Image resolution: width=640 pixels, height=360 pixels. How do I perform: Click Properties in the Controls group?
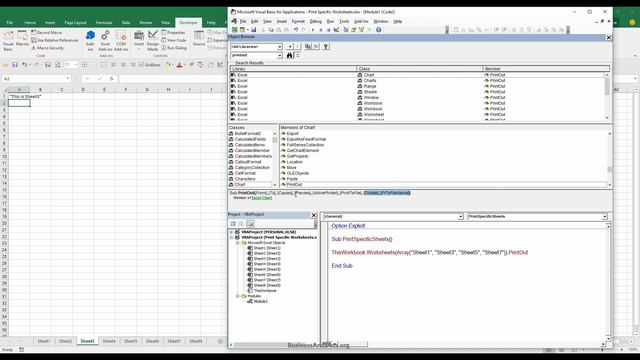(173, 32)
